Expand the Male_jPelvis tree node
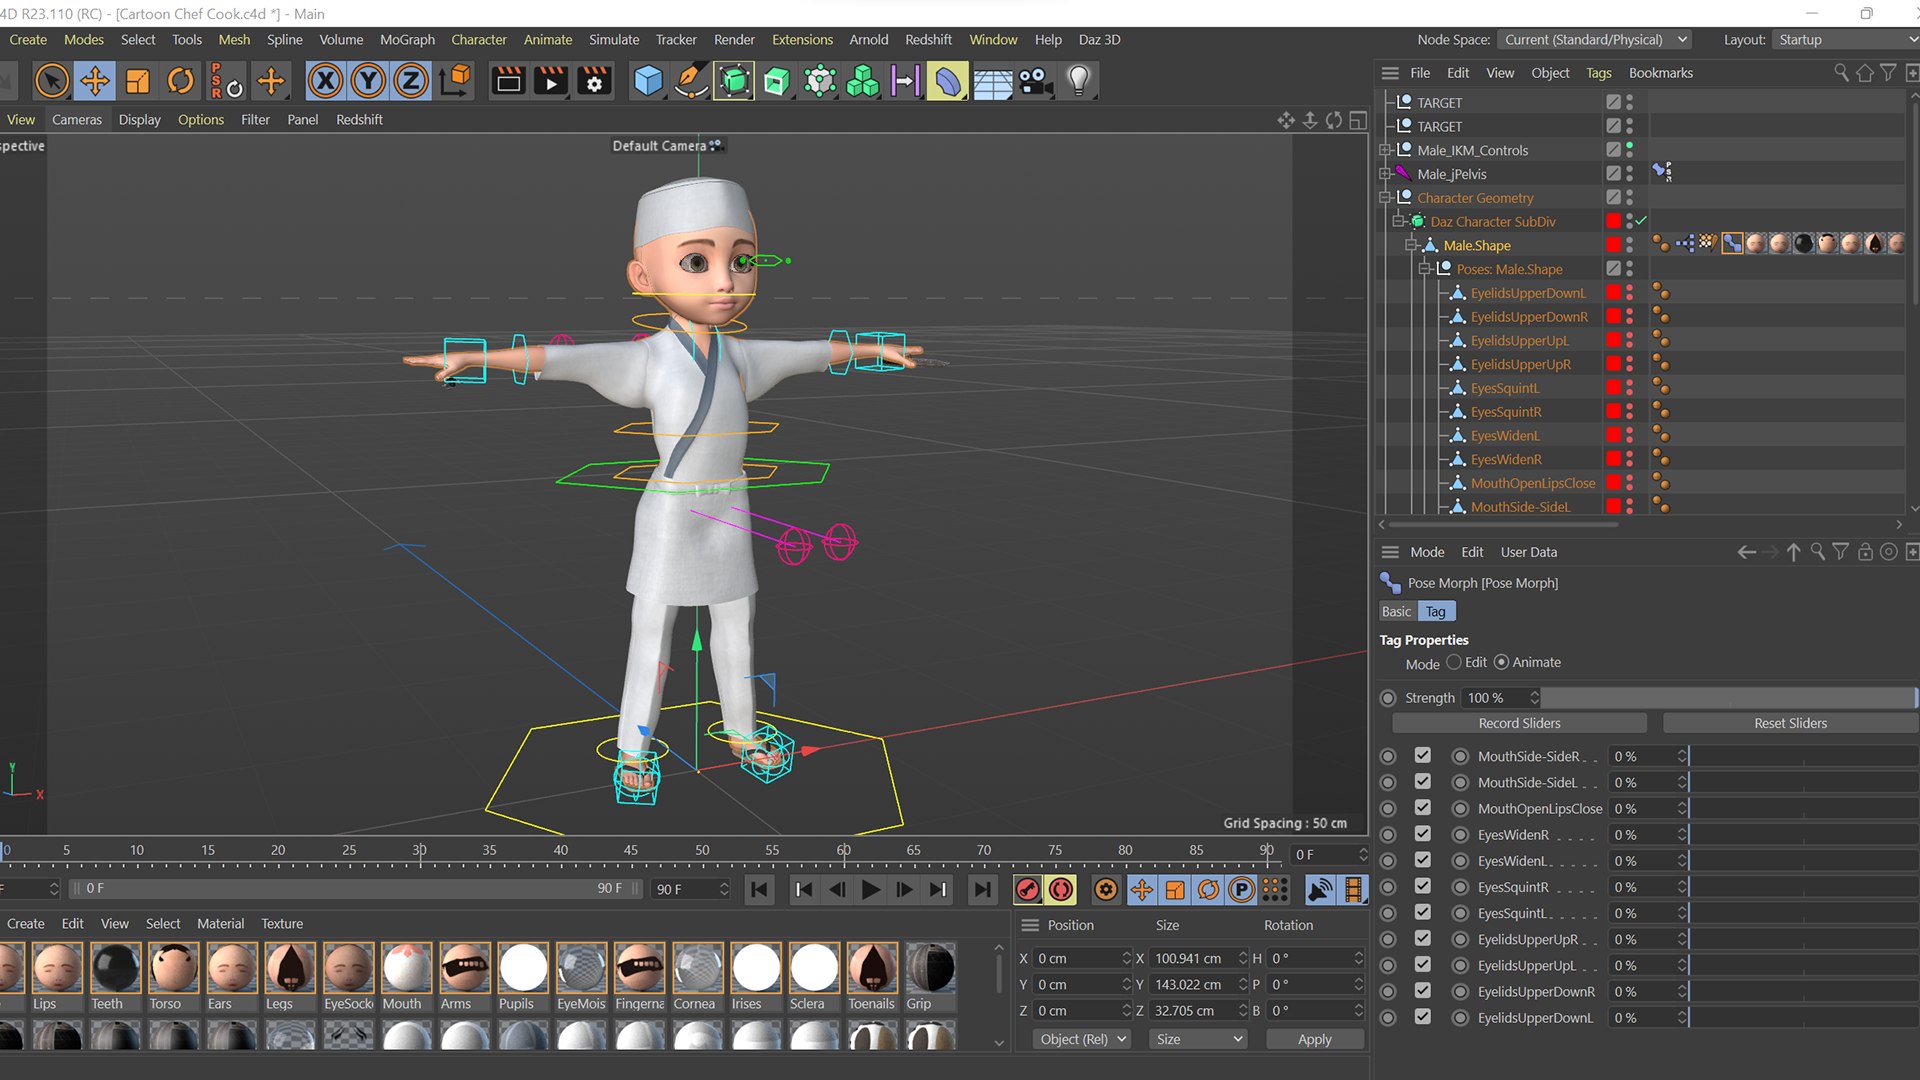Viewport: 1920px width, 1080px height. [1385, 174]
